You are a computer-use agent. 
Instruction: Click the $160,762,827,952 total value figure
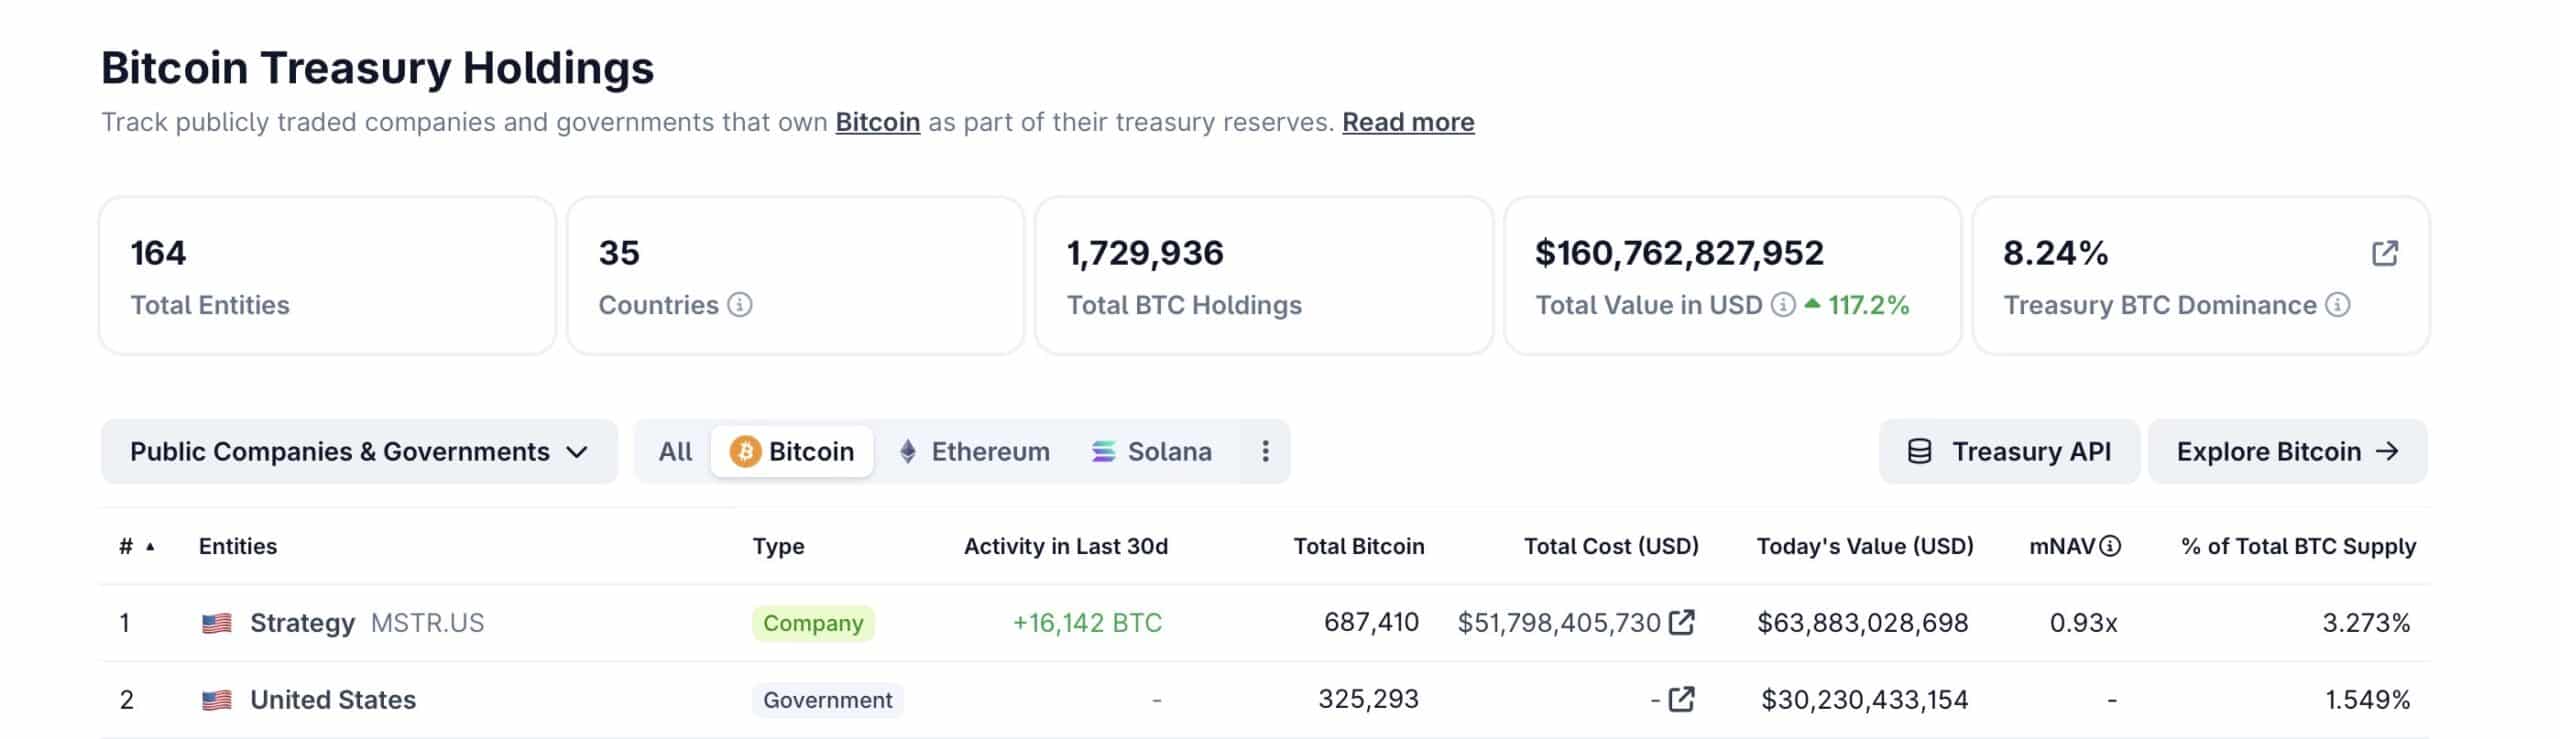coord(1679,253)
